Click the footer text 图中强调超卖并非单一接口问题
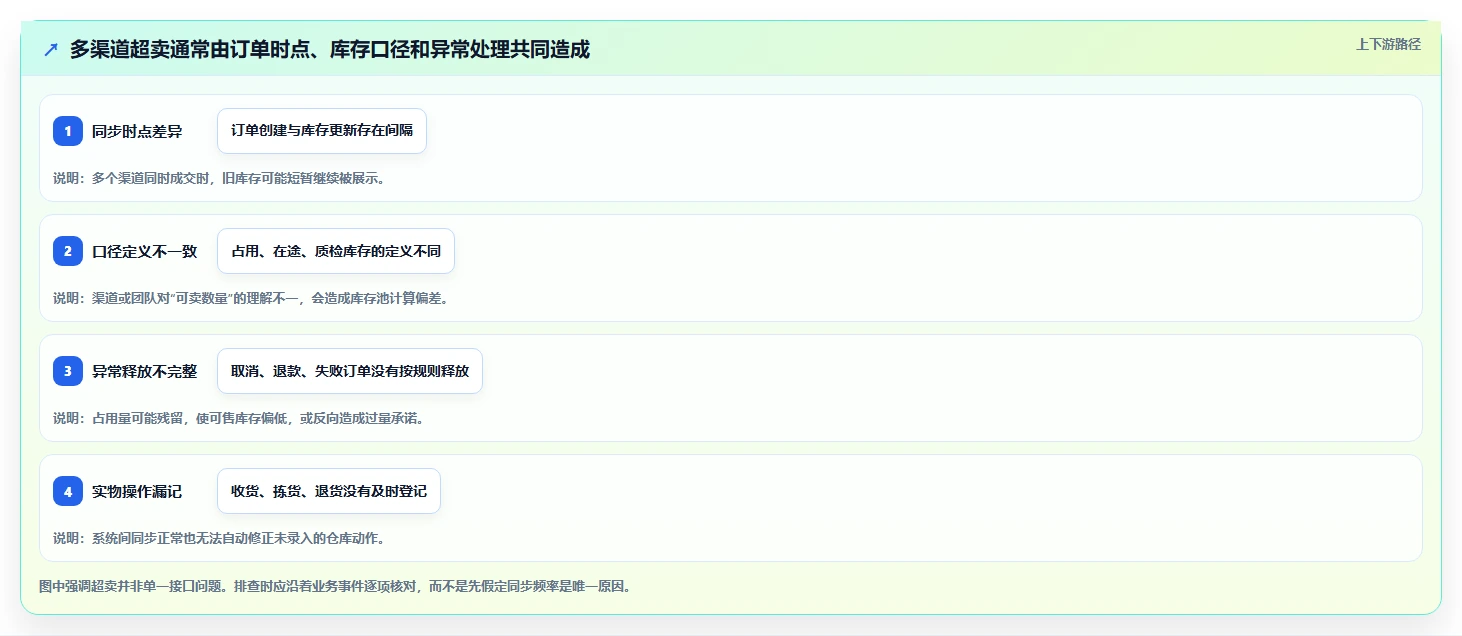 335,587
